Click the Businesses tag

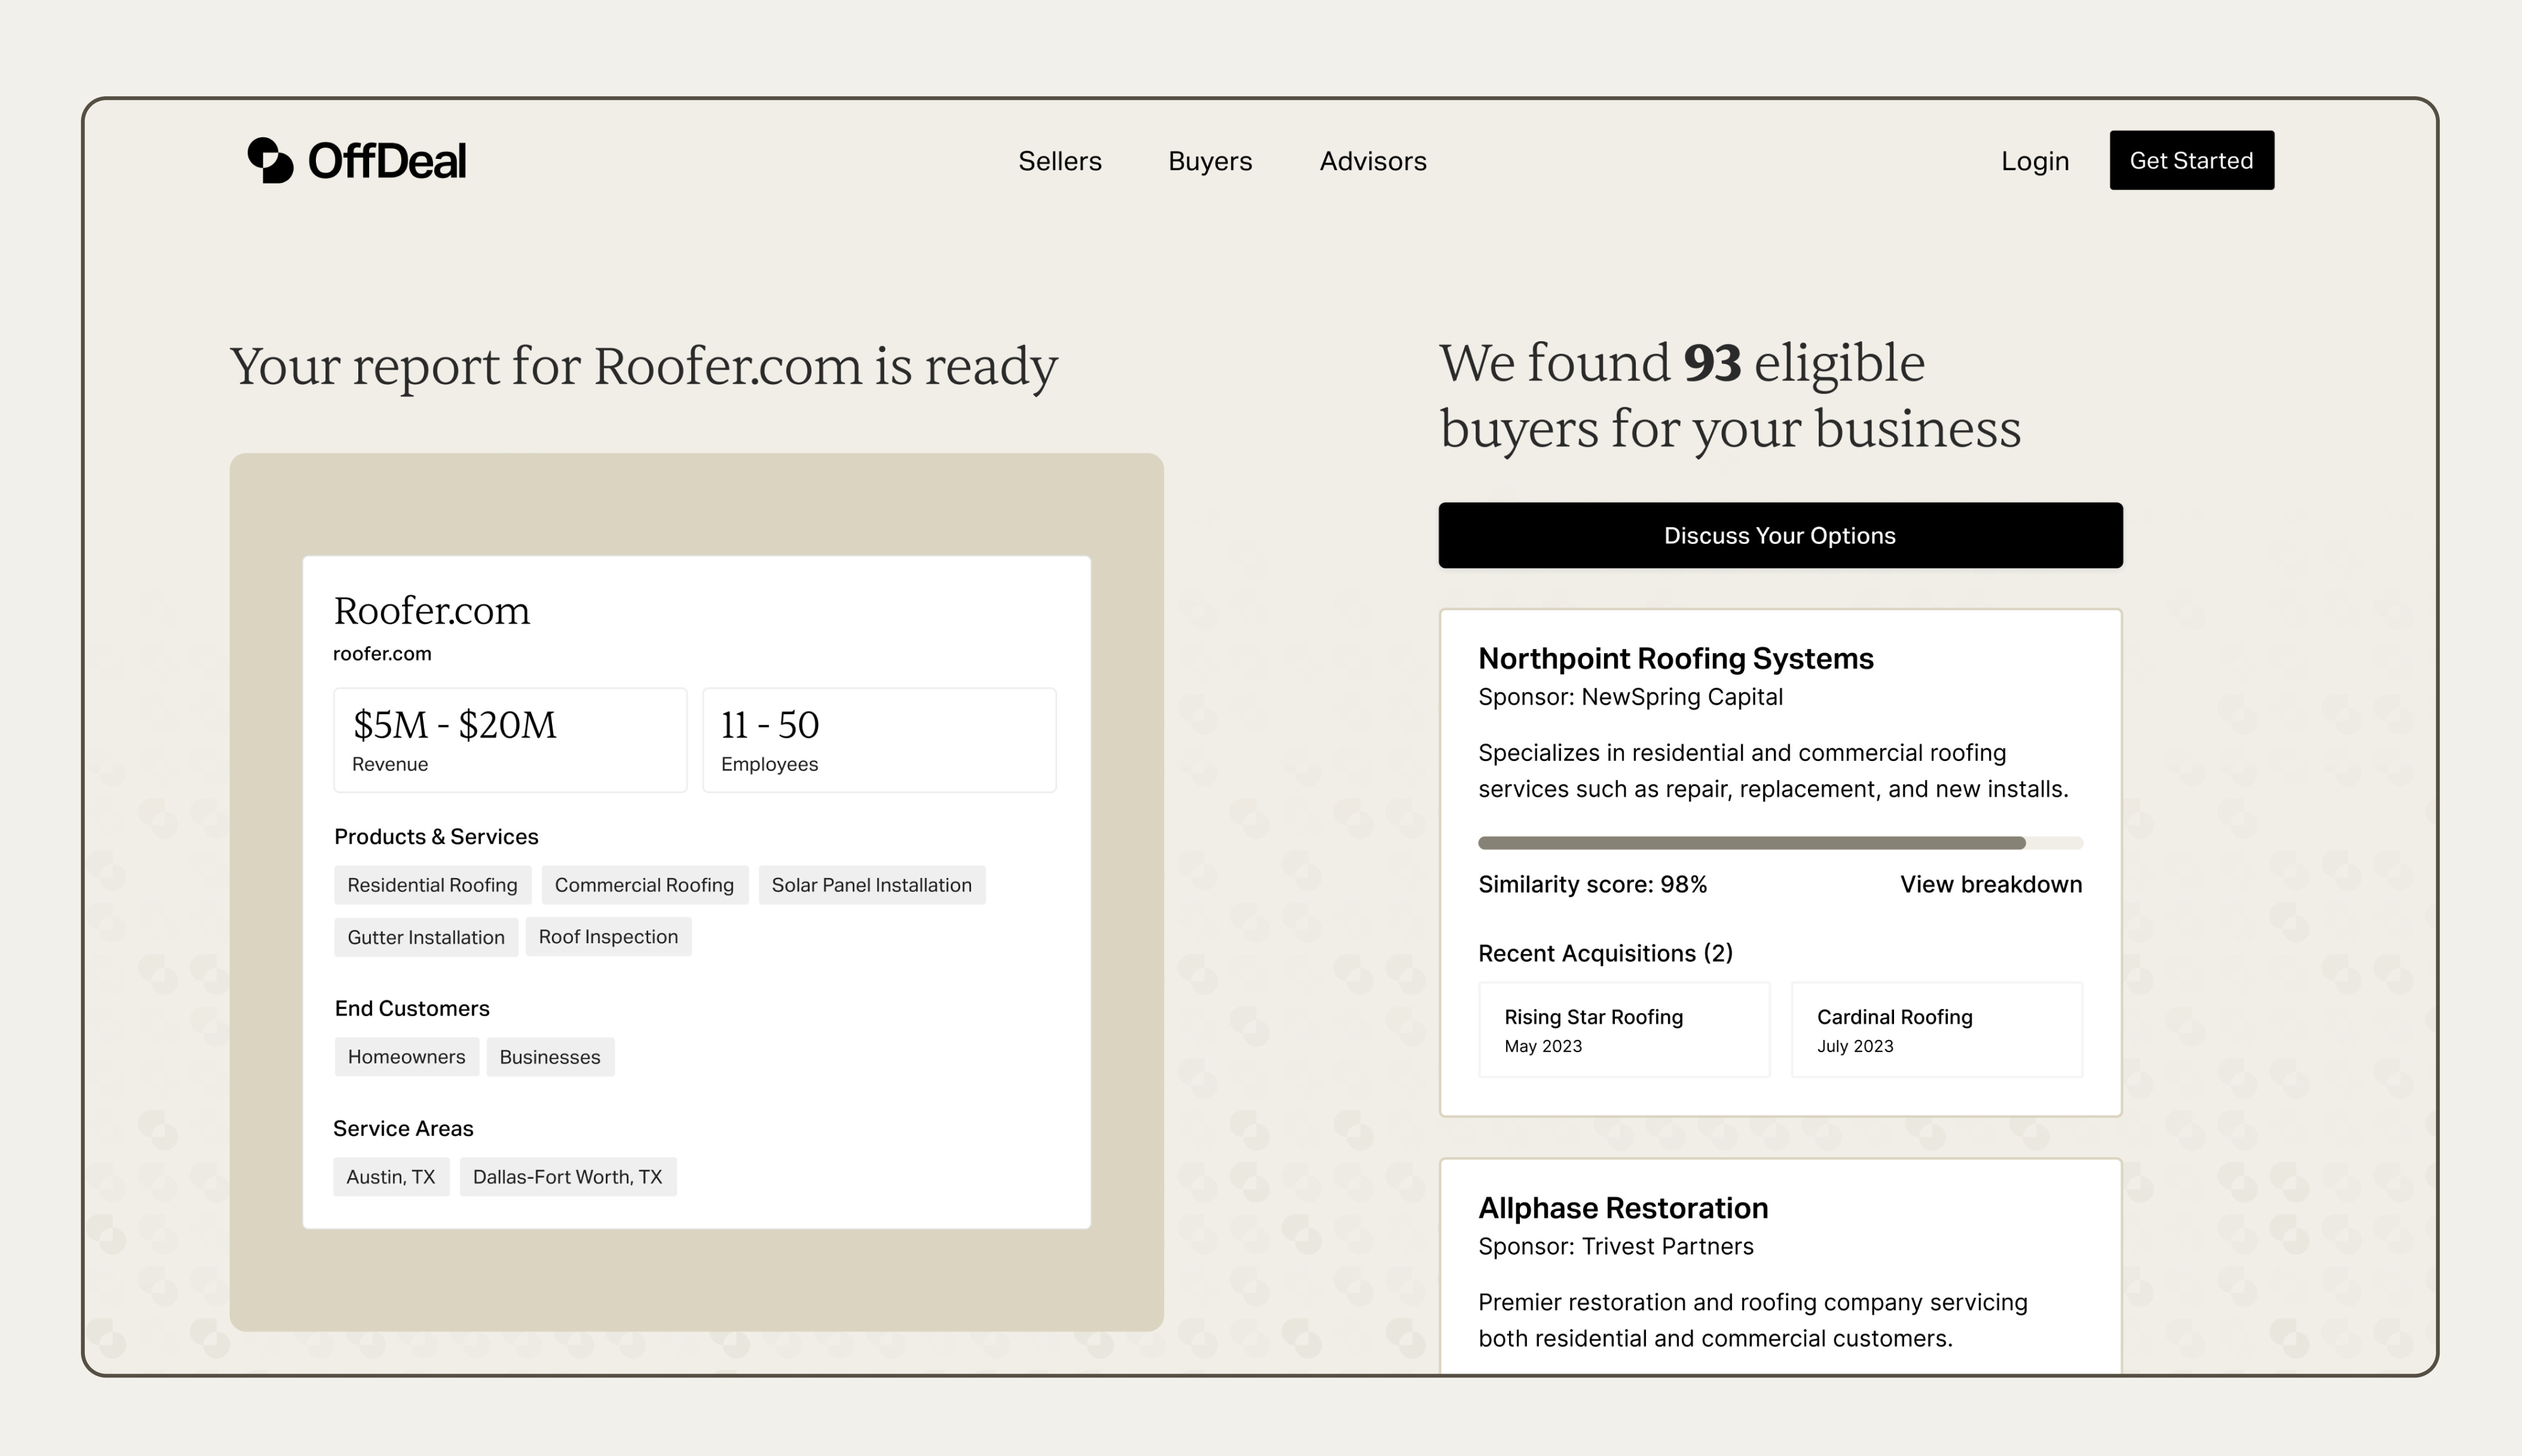550,1057
